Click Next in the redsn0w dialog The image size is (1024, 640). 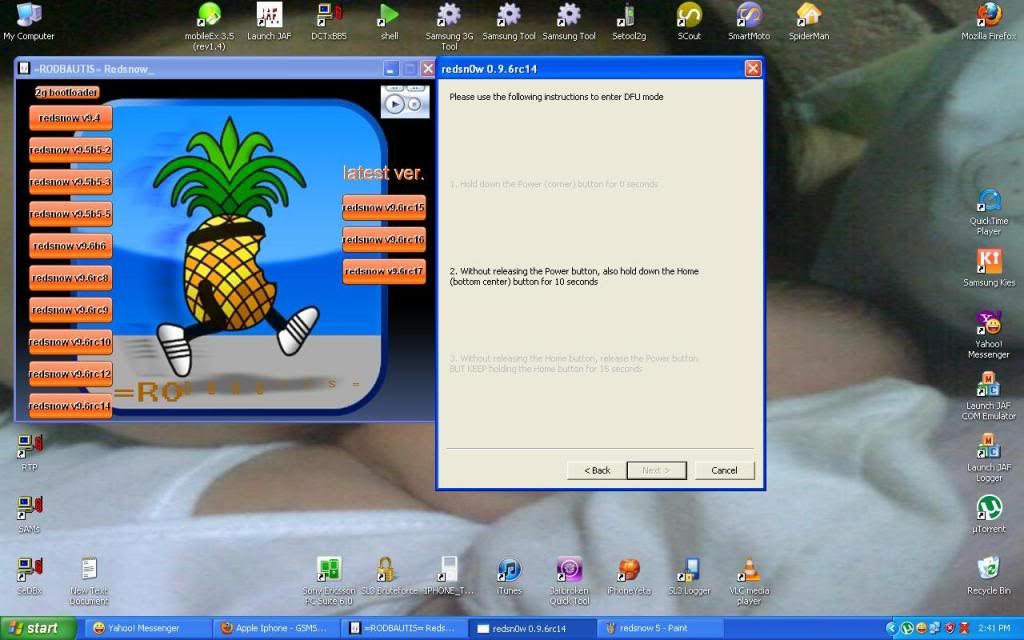point(656,470)
